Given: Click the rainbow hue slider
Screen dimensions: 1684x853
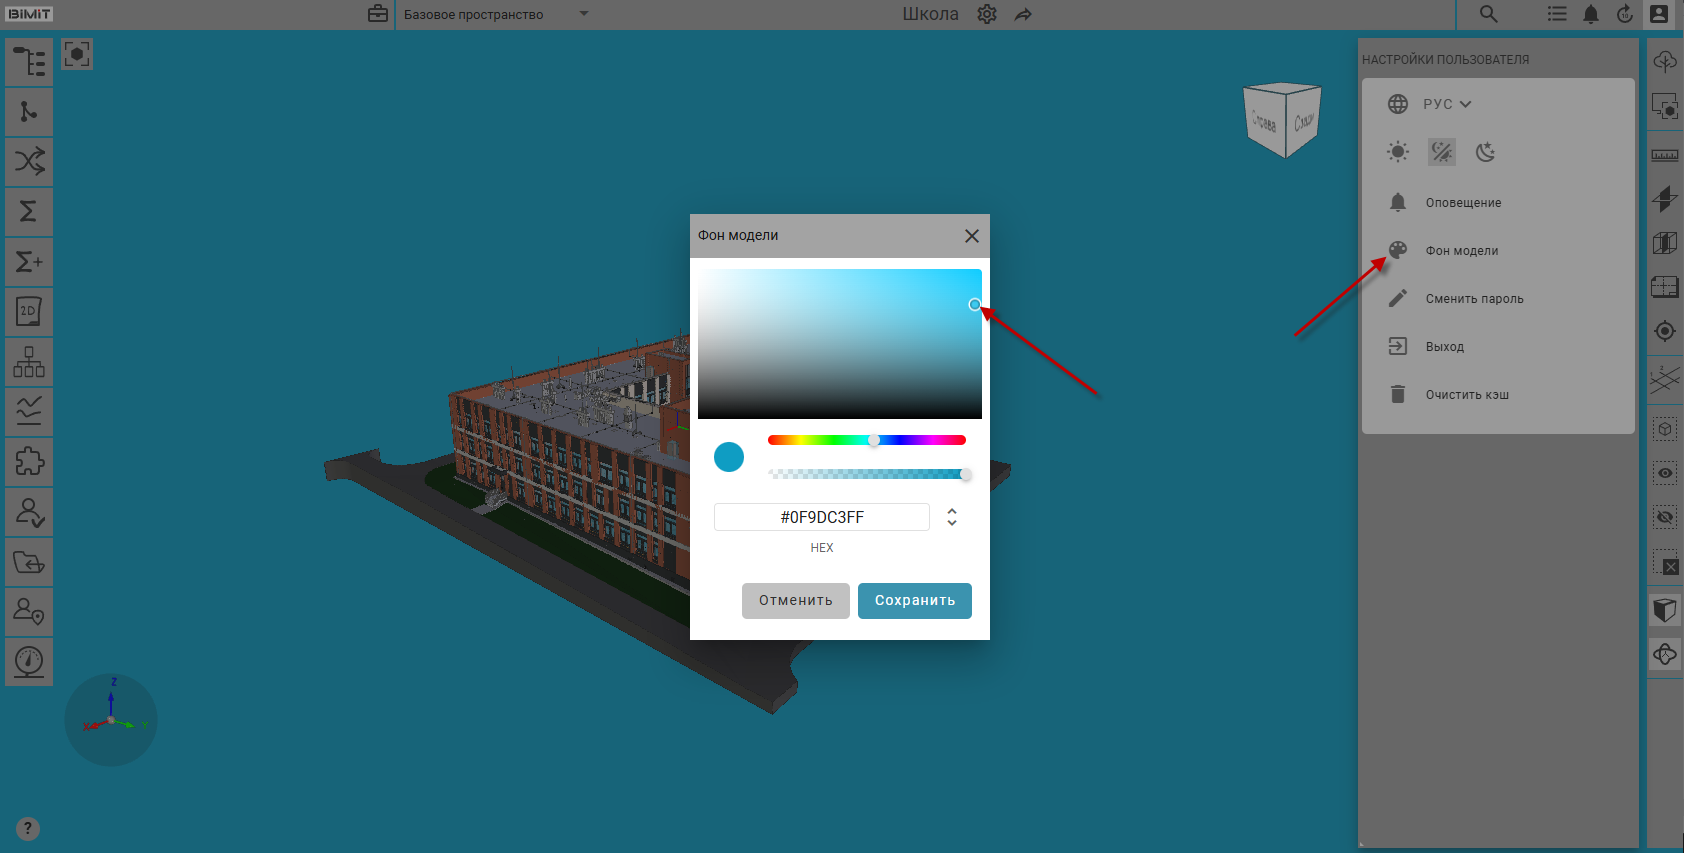Looking at the screenshot, I should click(866, 440).
